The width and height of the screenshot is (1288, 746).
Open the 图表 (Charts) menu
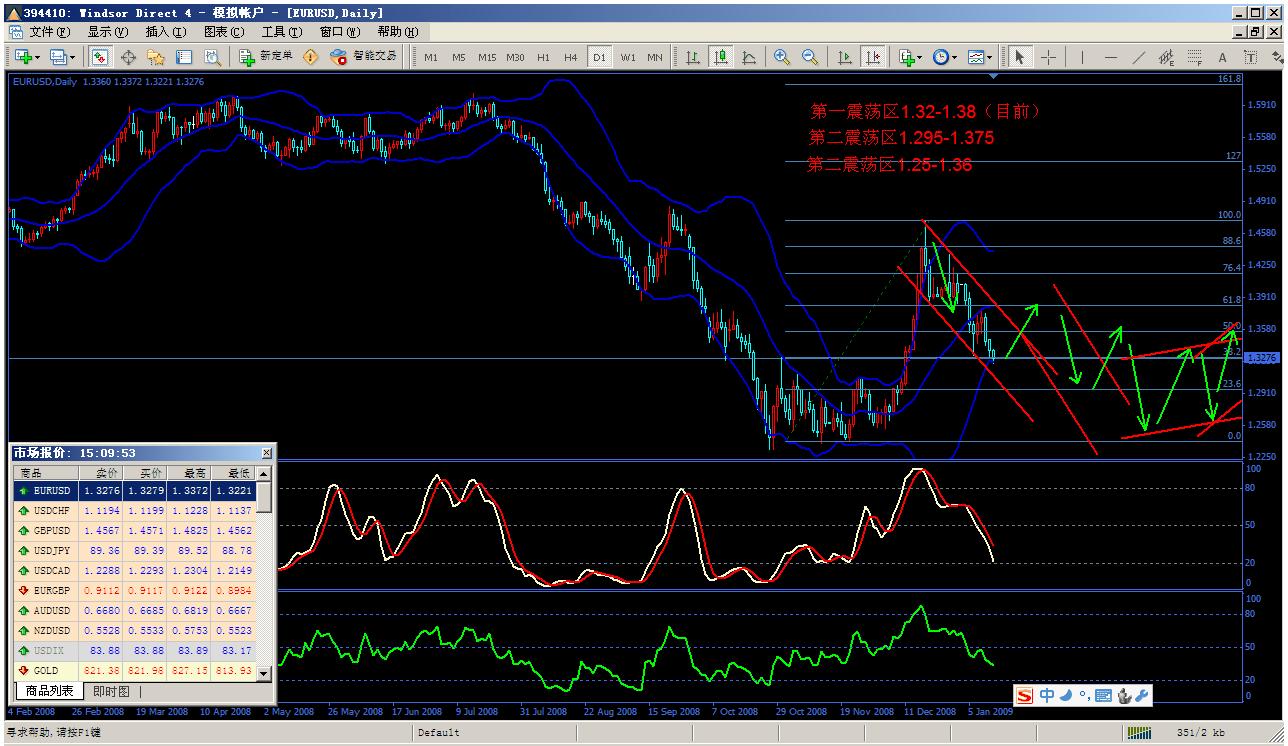coord(223,32)
